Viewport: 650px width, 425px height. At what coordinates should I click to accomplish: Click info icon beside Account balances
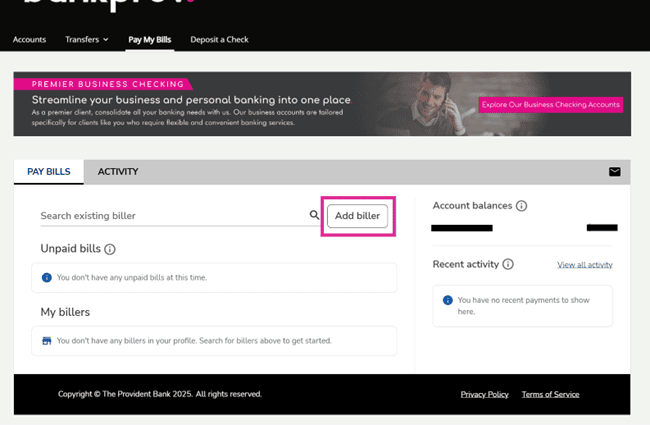point(521,206)
